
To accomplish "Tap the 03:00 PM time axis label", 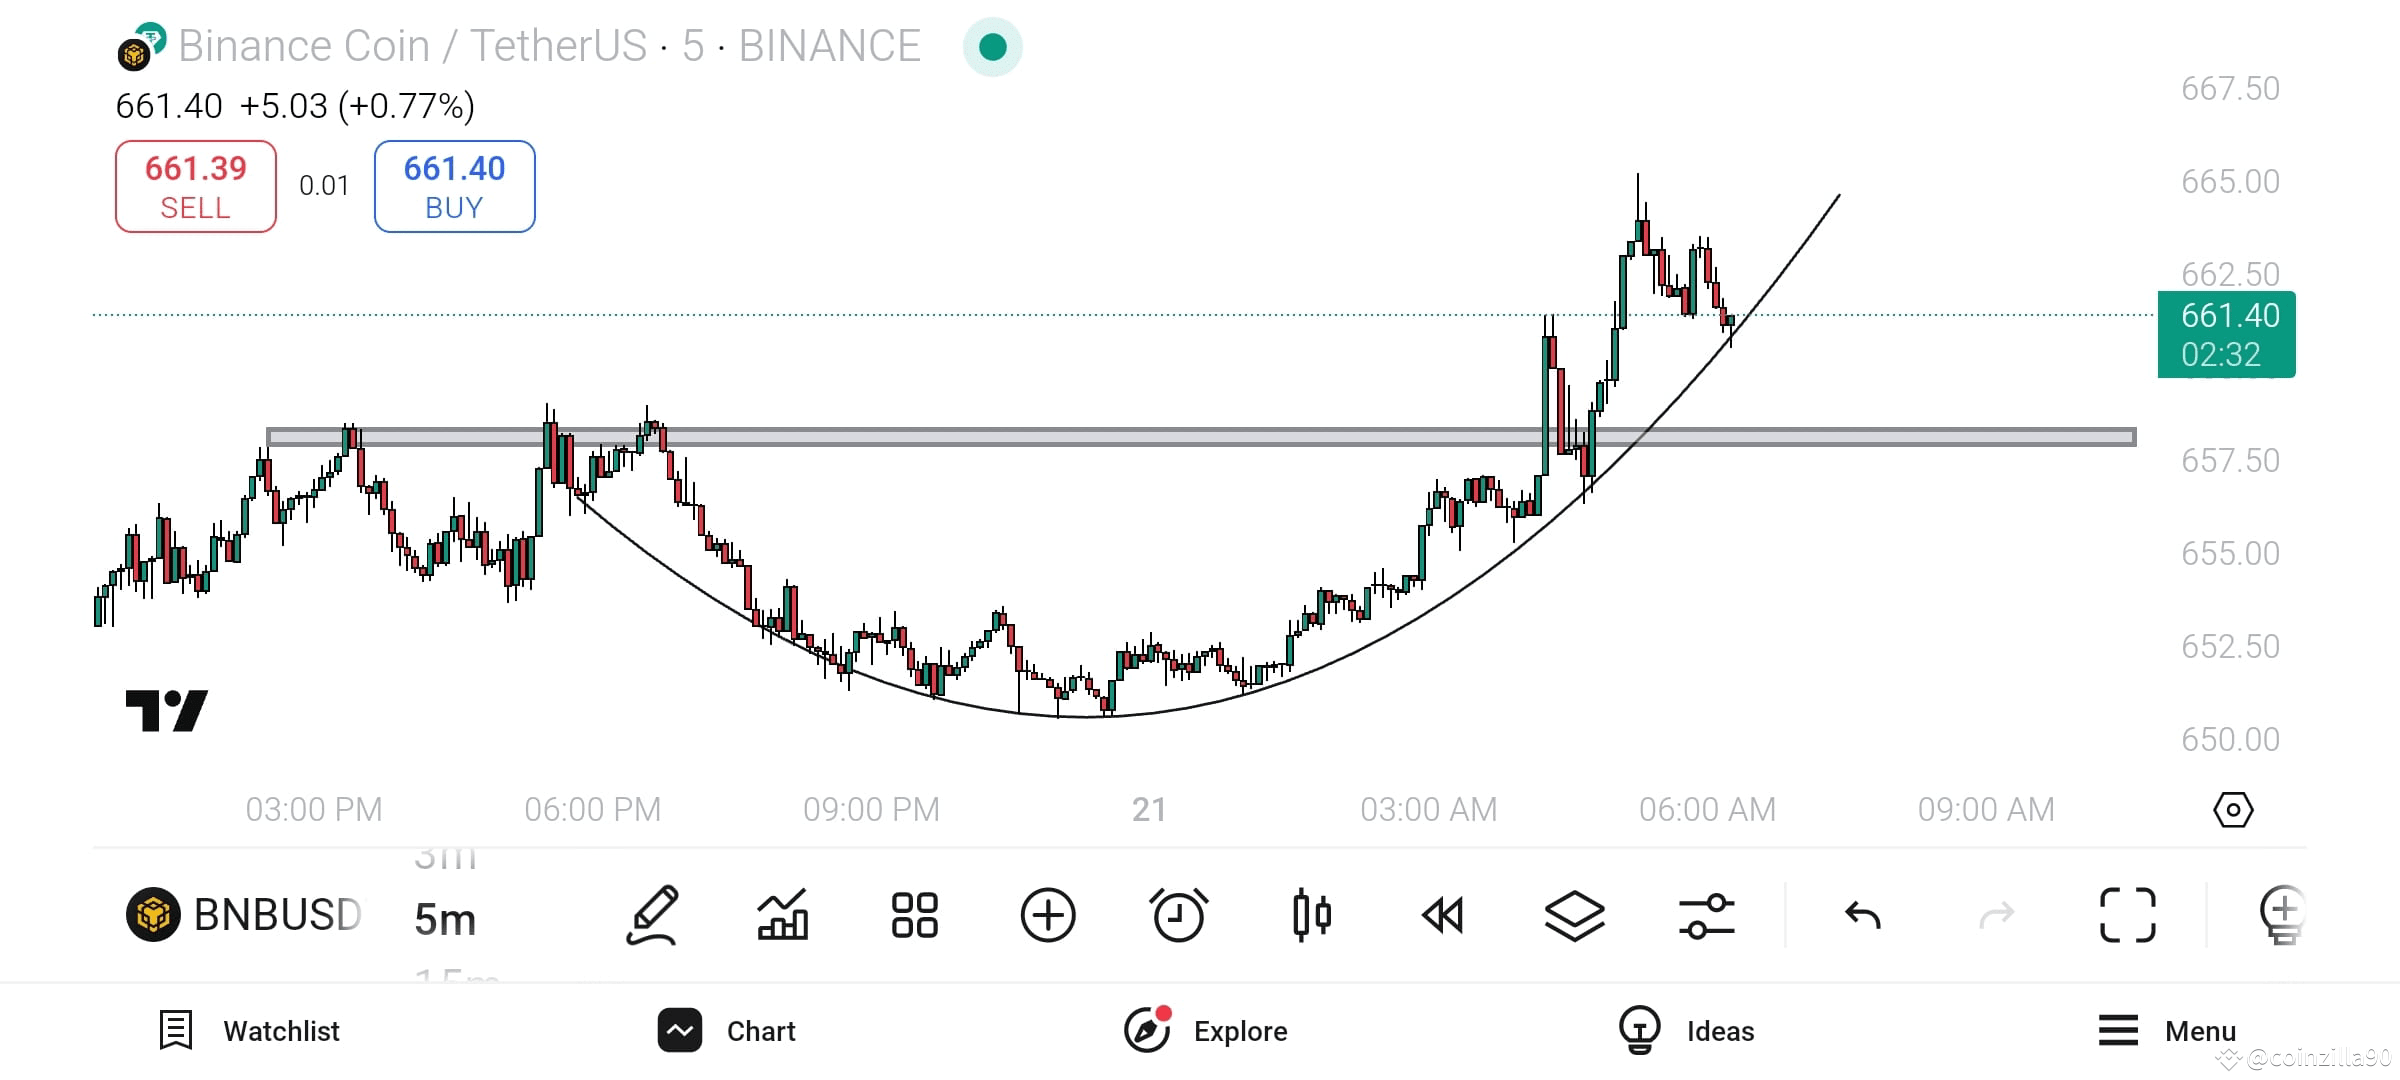I will [314, 809].
